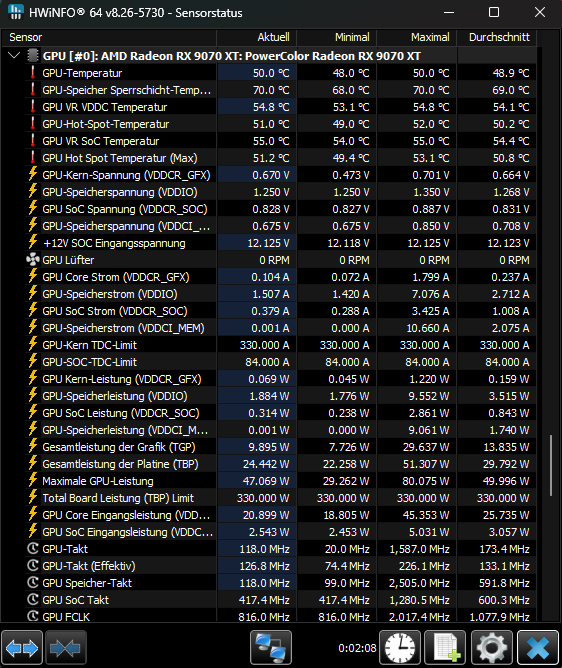This screenshot has width=562, height=668.
Task: Click the lightning icon for GPU-Kern TDC-Limit
Action: [33, 345]
